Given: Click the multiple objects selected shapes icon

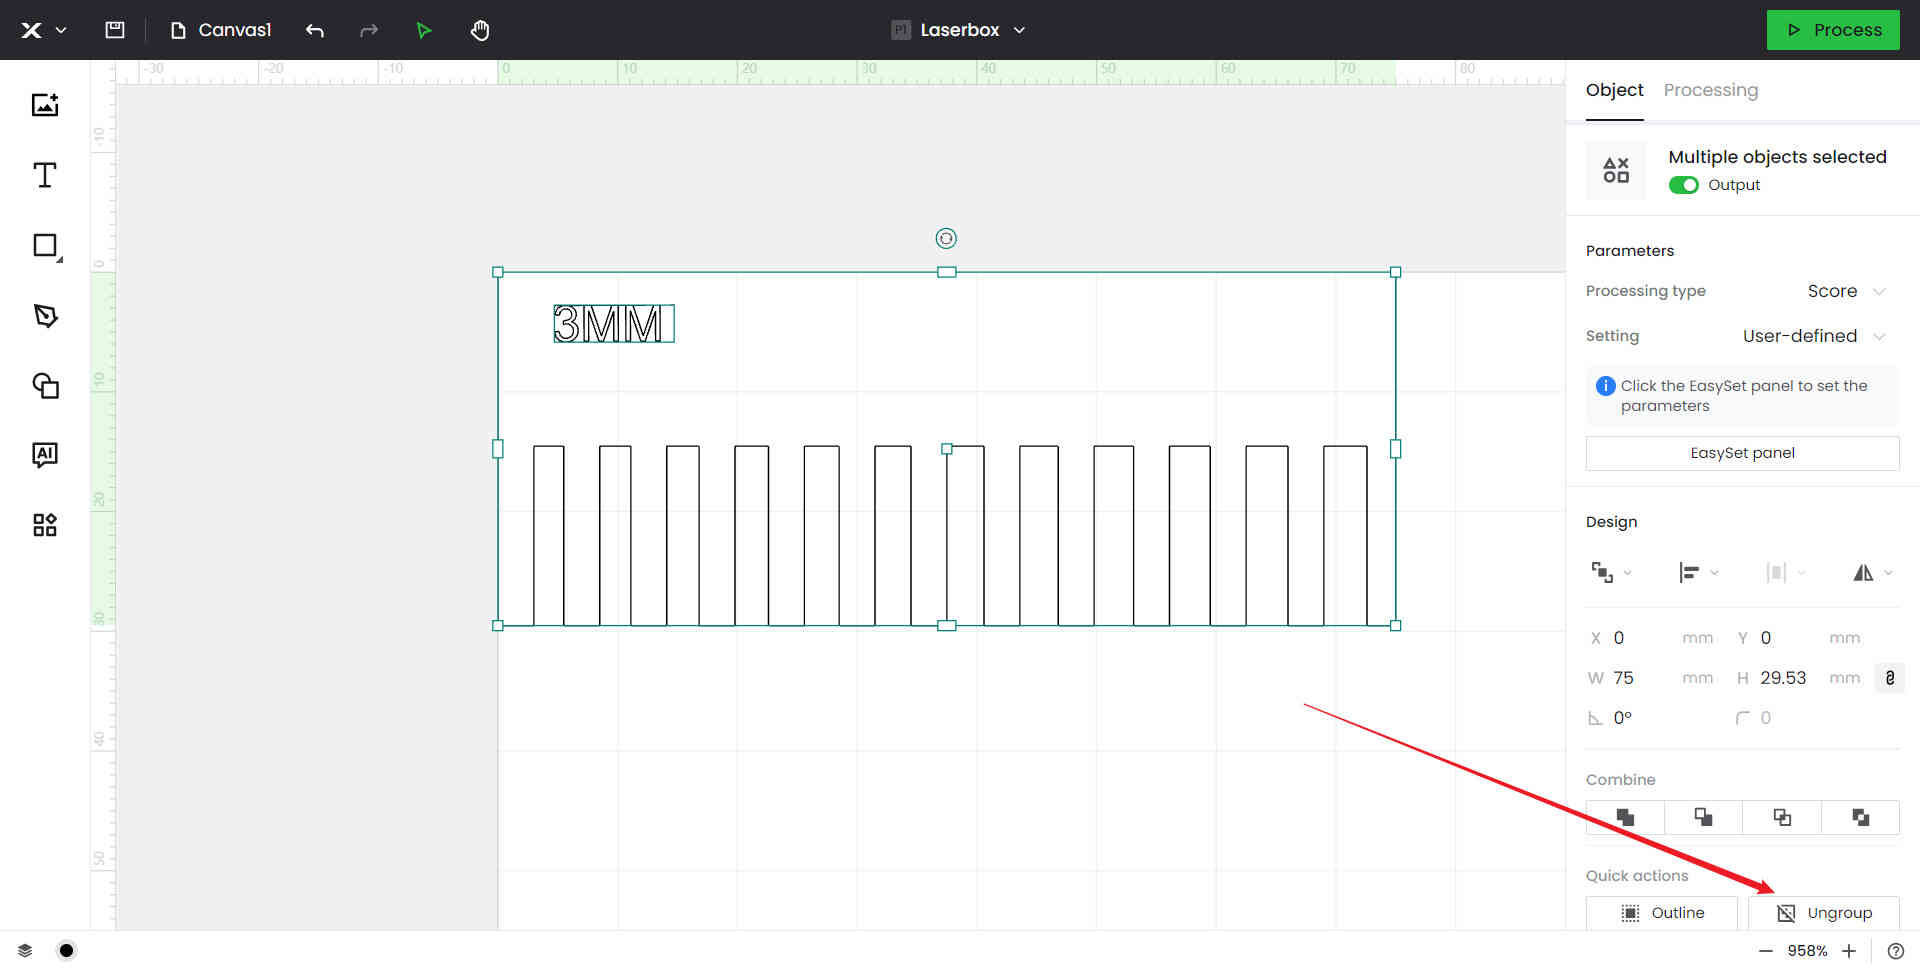Looking at the screenshot, I should click(x=1616, y=170).
